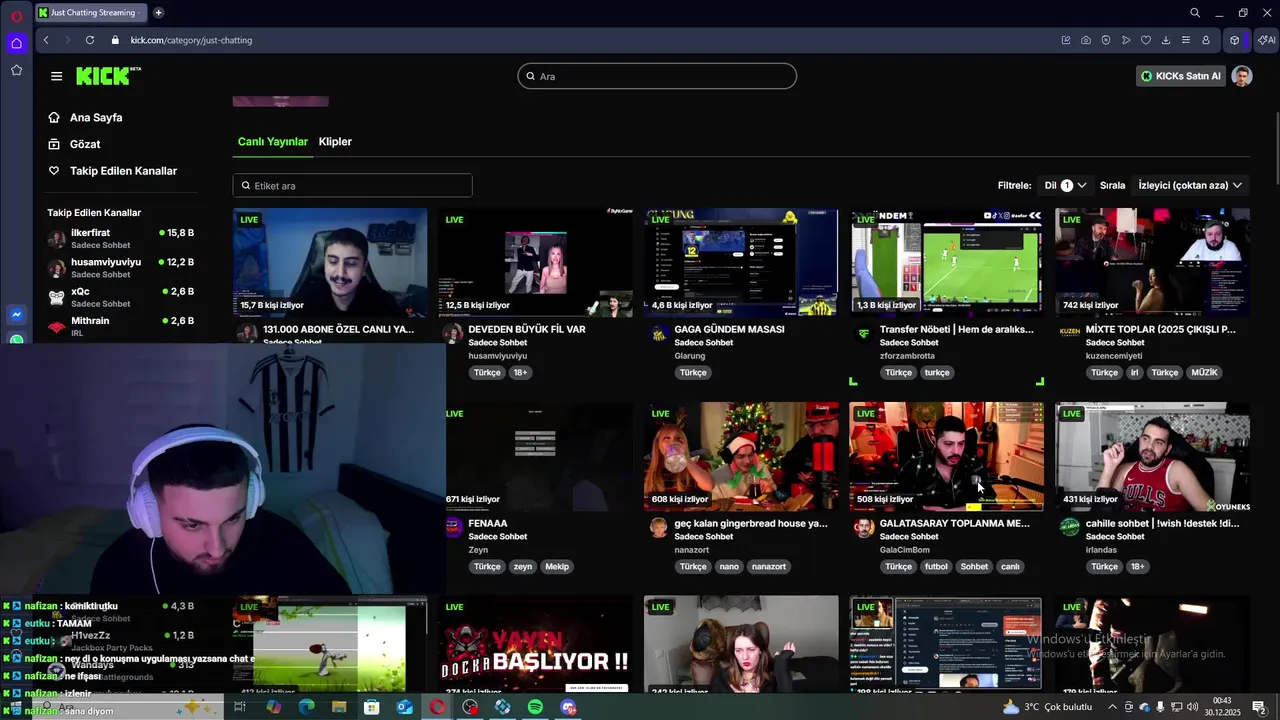Screen dimensions: 1280x720
Task: Click the Opera icon in the taskbar
Action: coord(437,707)
